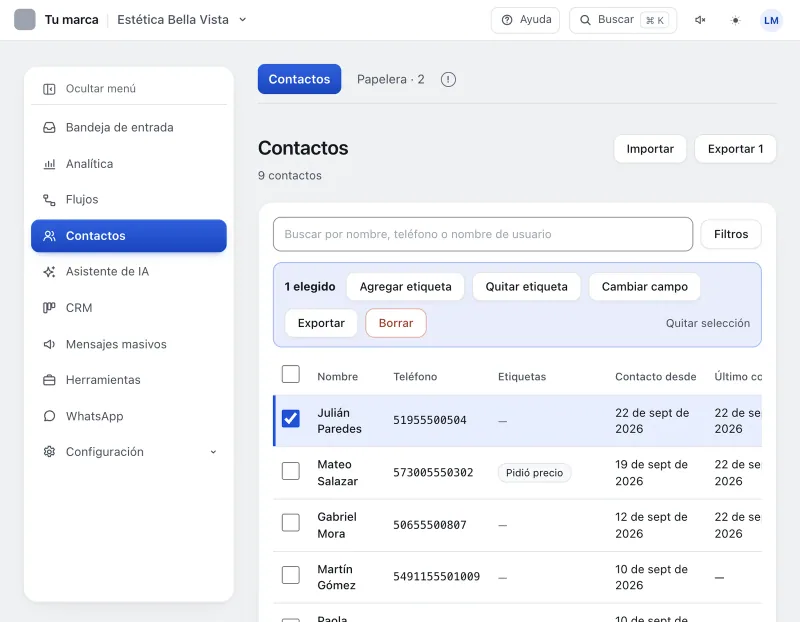The height and width of the screenshot is (622, 800).
Task: Click the Quitar selección link
Action: click(x=708, y=324)
